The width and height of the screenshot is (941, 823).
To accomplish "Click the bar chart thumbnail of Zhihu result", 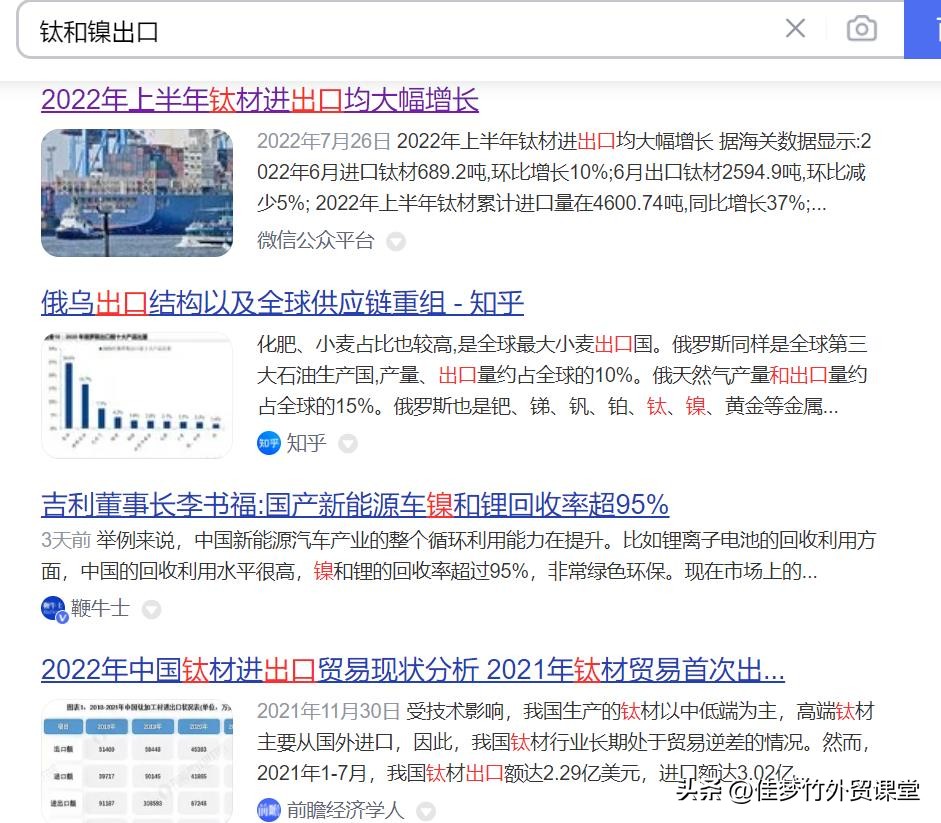I will click(137, 394).
